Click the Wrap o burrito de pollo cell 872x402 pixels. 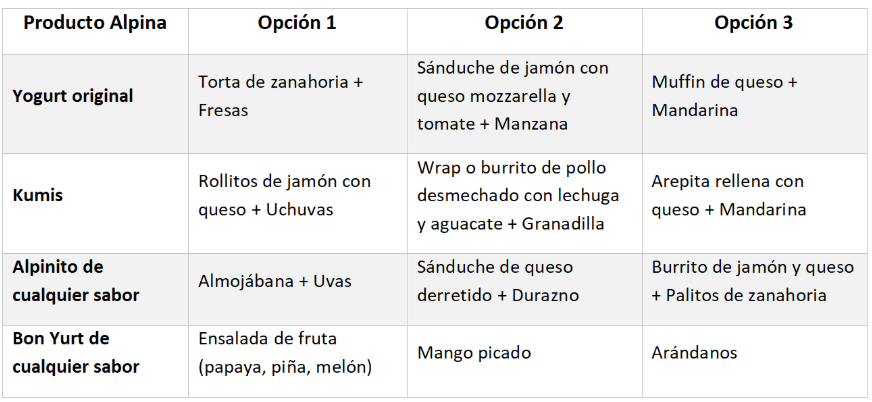[x=519, y=195]
